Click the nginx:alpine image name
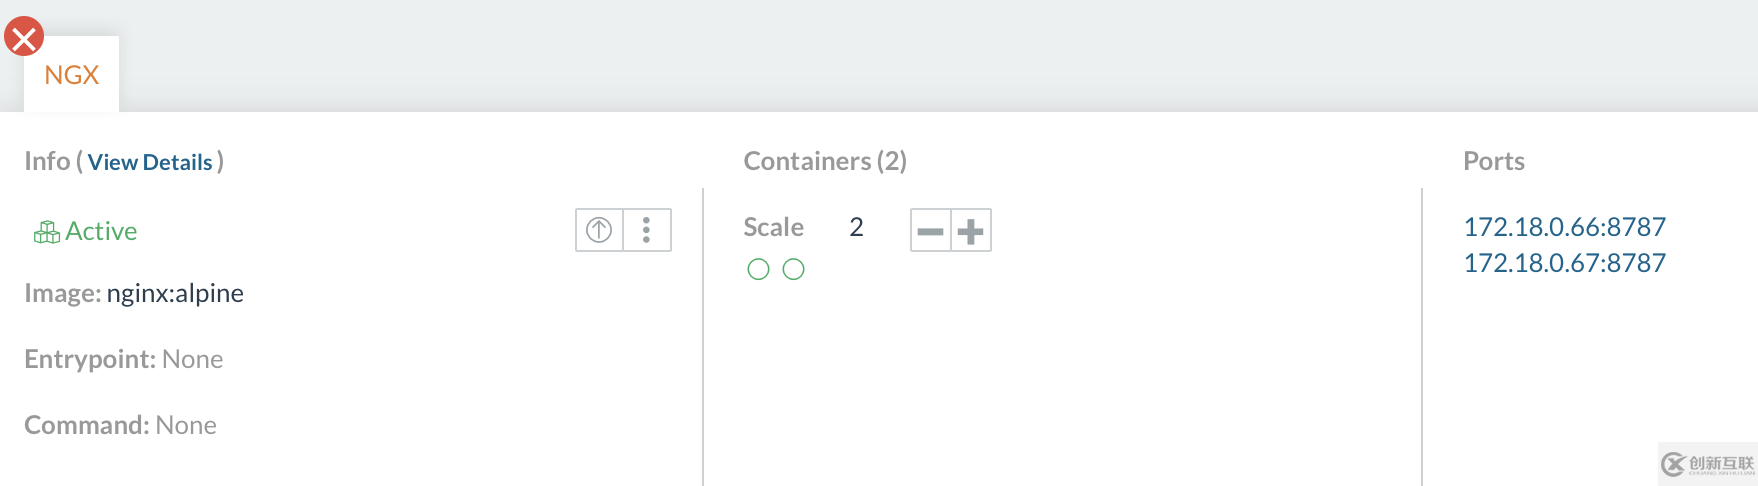 [x=175, y=293]
